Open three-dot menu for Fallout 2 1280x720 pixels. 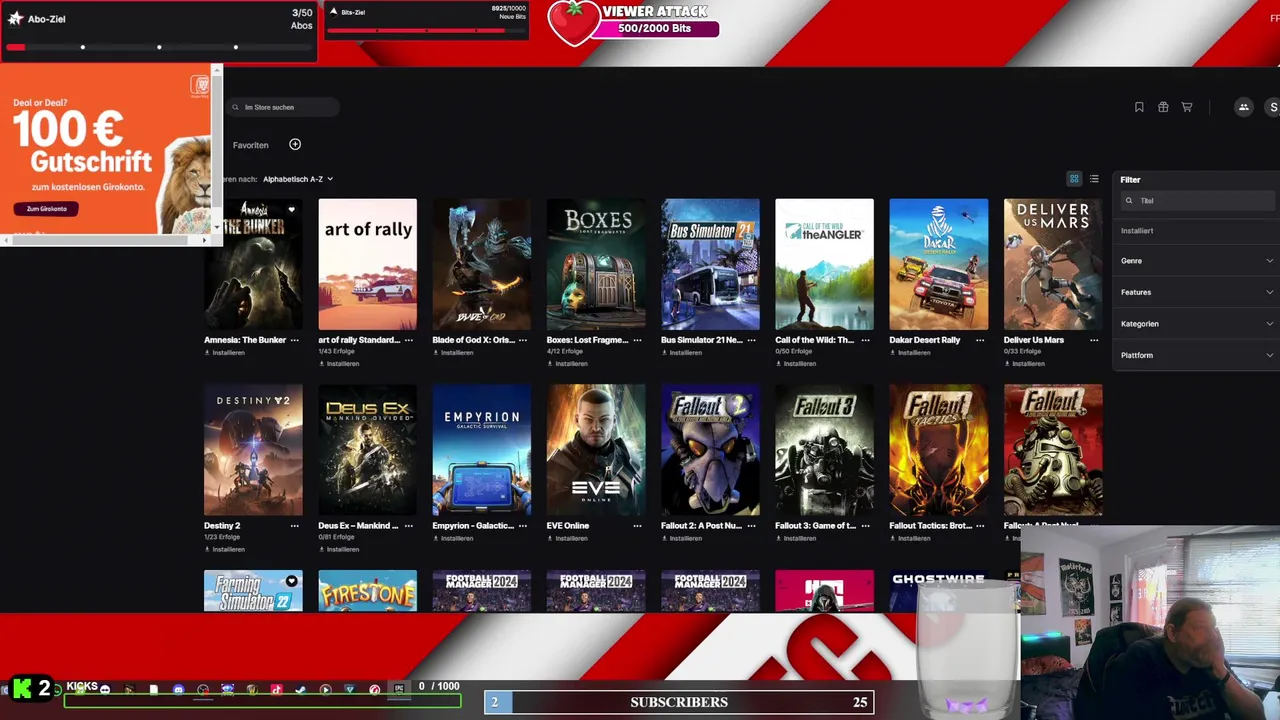pos(751,526)
